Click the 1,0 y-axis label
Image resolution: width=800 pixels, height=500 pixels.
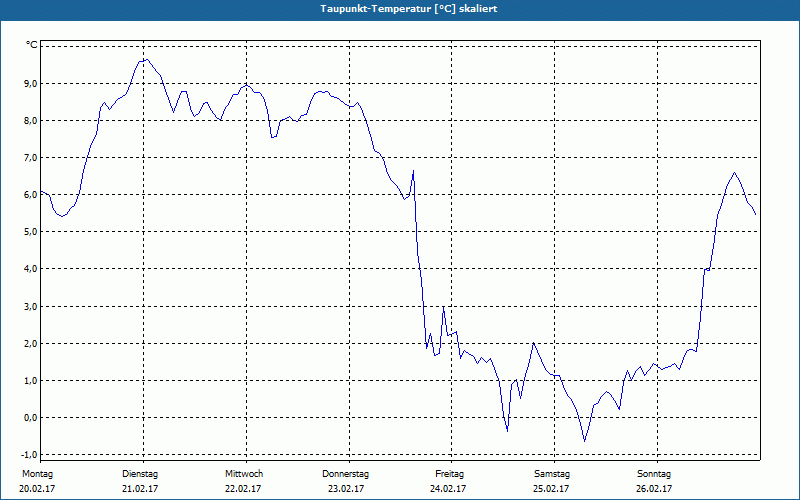(31, 381)
